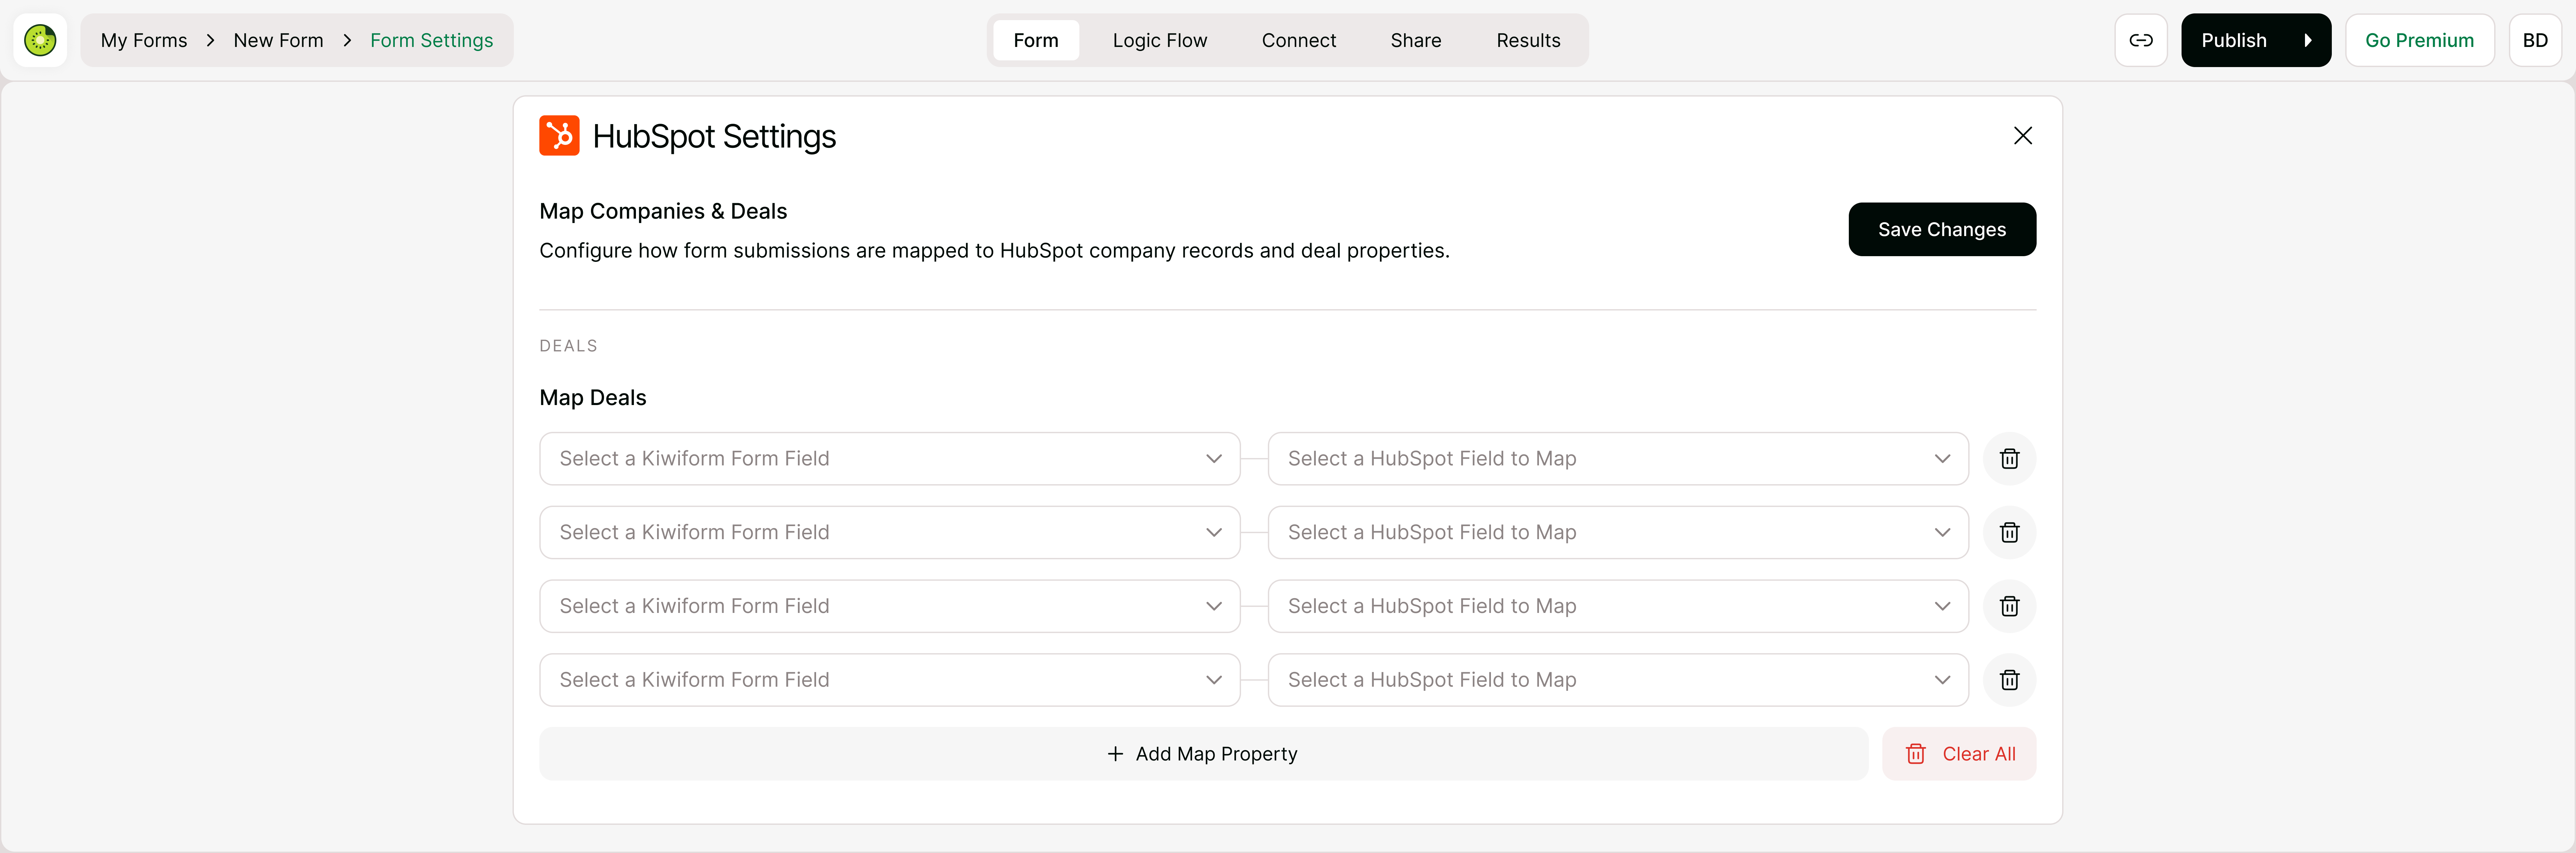The width and height of the screenshot is (2576, 853).
Task: Delete the fourth deal mapping row
Action: tap(2009, 680)
